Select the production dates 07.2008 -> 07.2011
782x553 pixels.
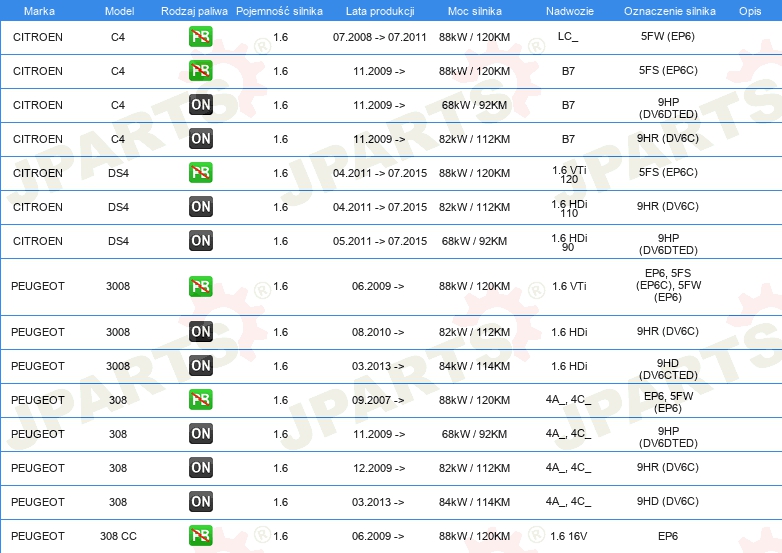380,37
